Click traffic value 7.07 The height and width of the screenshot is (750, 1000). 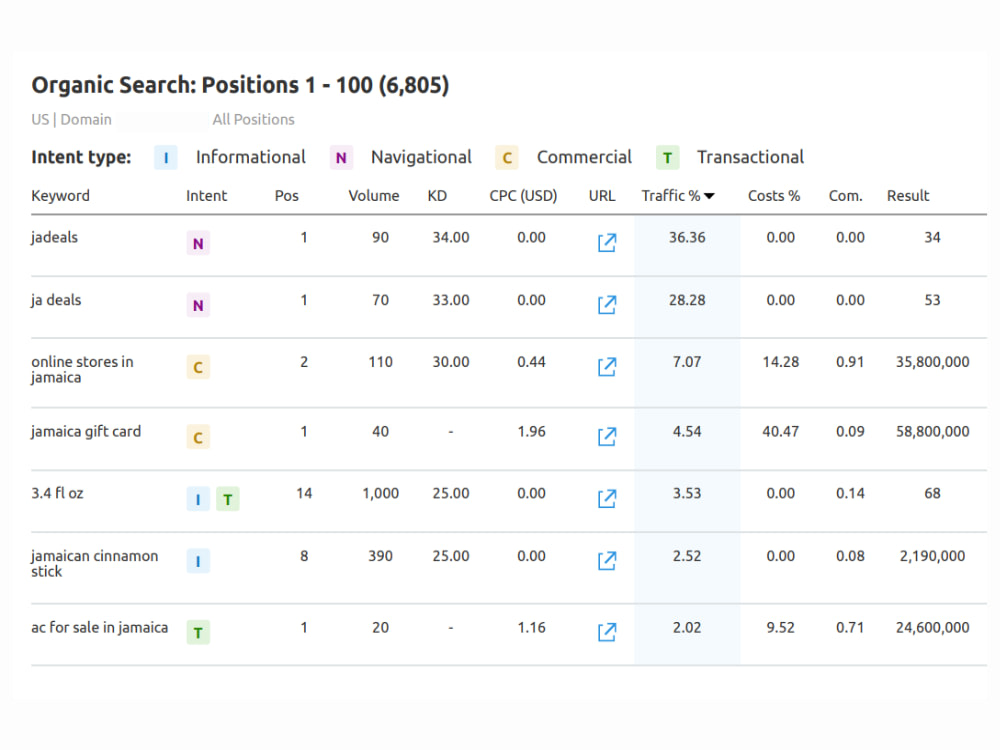point(687,362)
